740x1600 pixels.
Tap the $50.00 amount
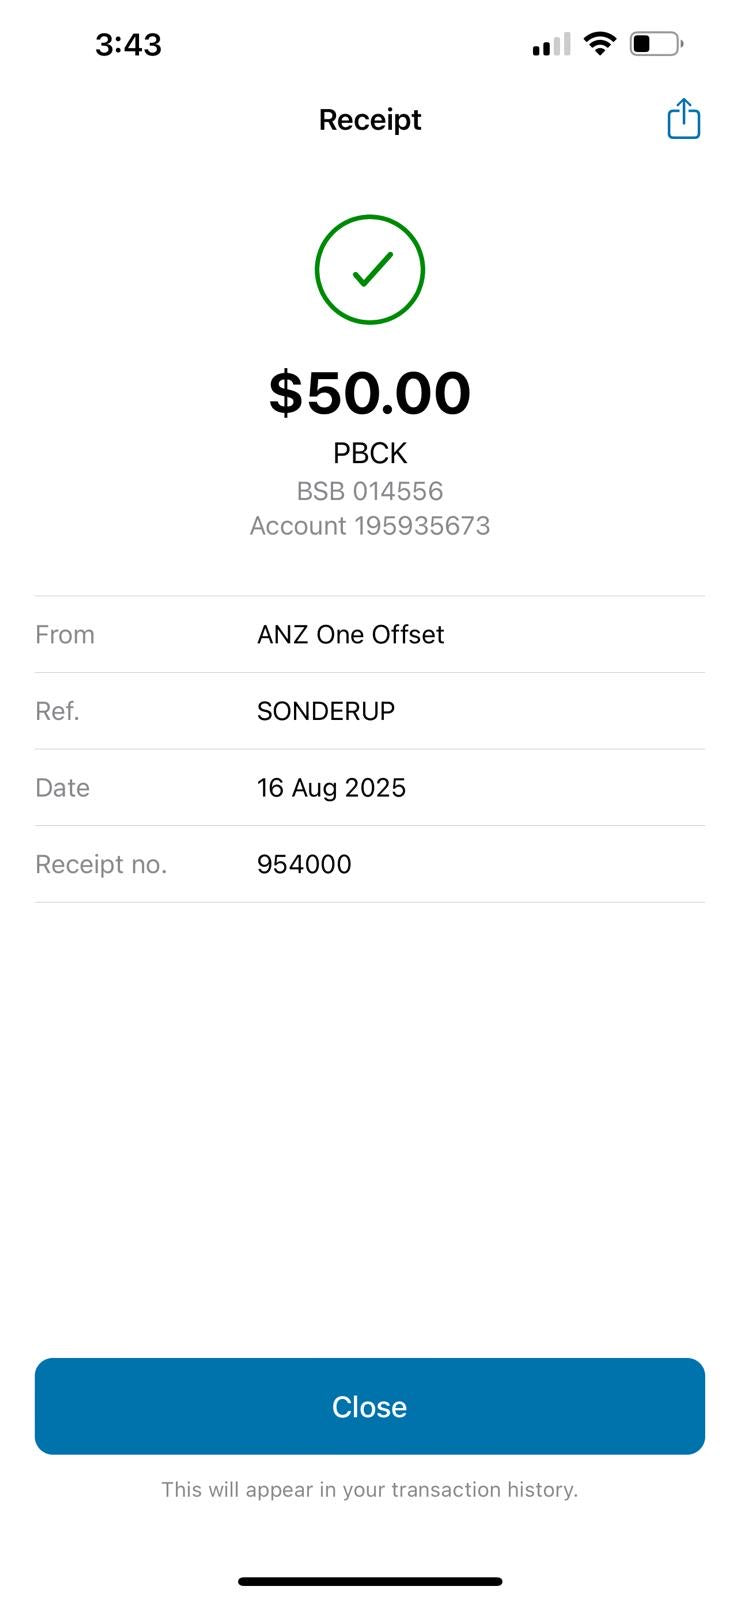click(x=370, y=392)
